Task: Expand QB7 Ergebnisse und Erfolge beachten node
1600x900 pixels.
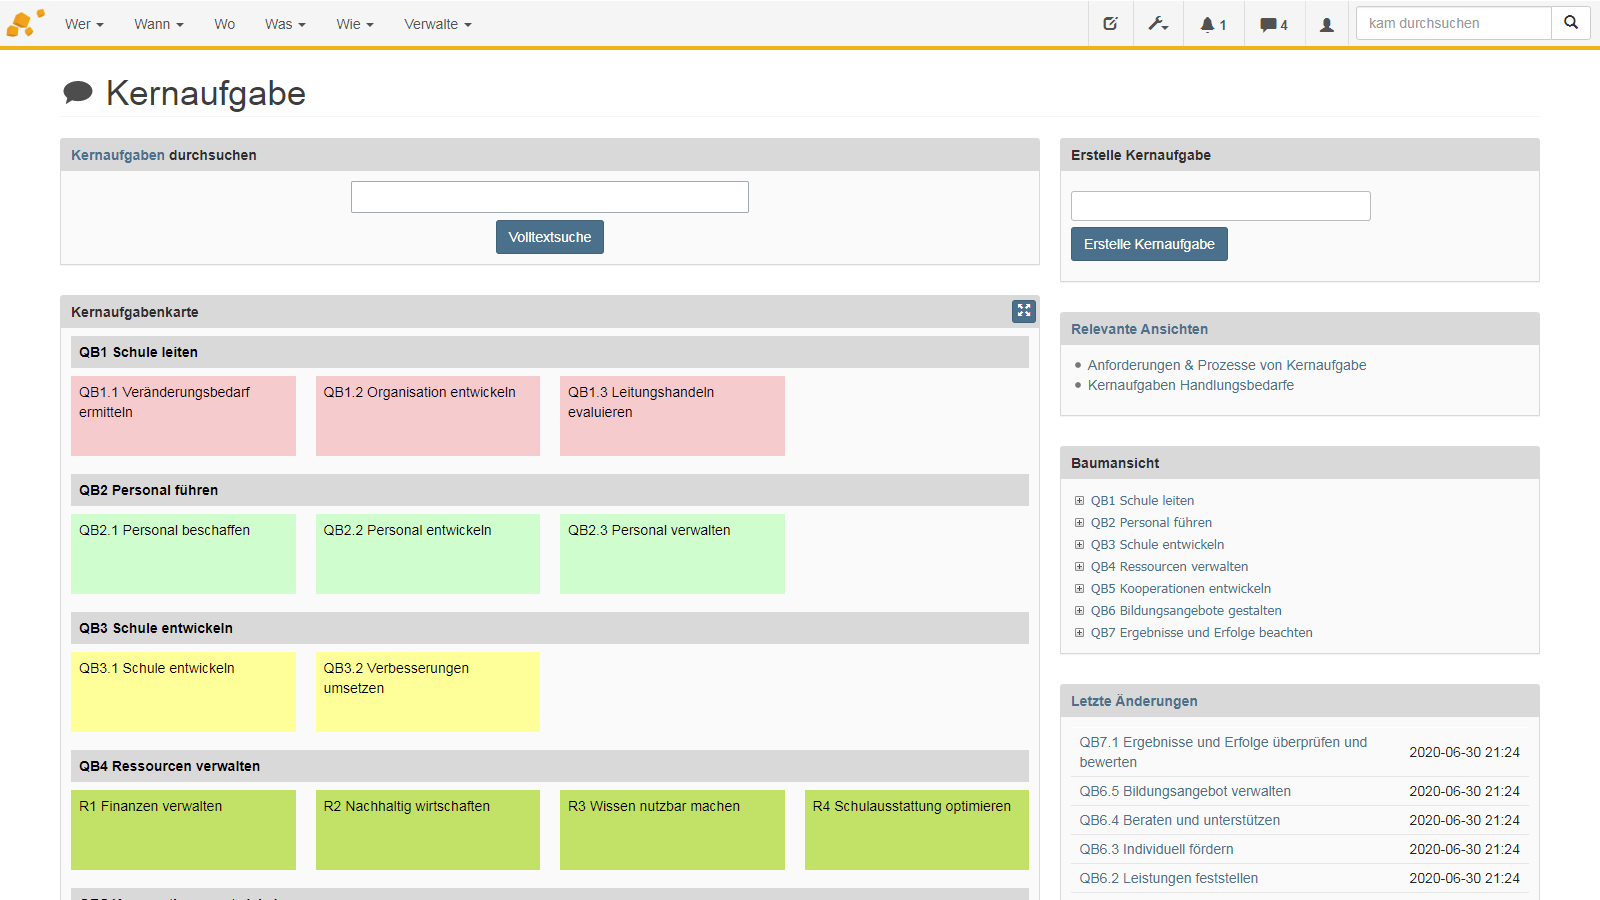Action: pyautogui.click(x=1079, y=633)
